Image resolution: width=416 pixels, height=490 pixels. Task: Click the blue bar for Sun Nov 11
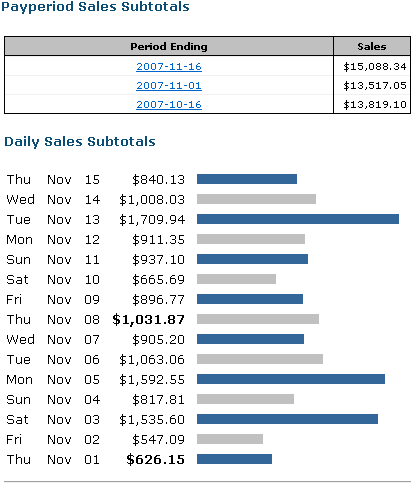252,259
